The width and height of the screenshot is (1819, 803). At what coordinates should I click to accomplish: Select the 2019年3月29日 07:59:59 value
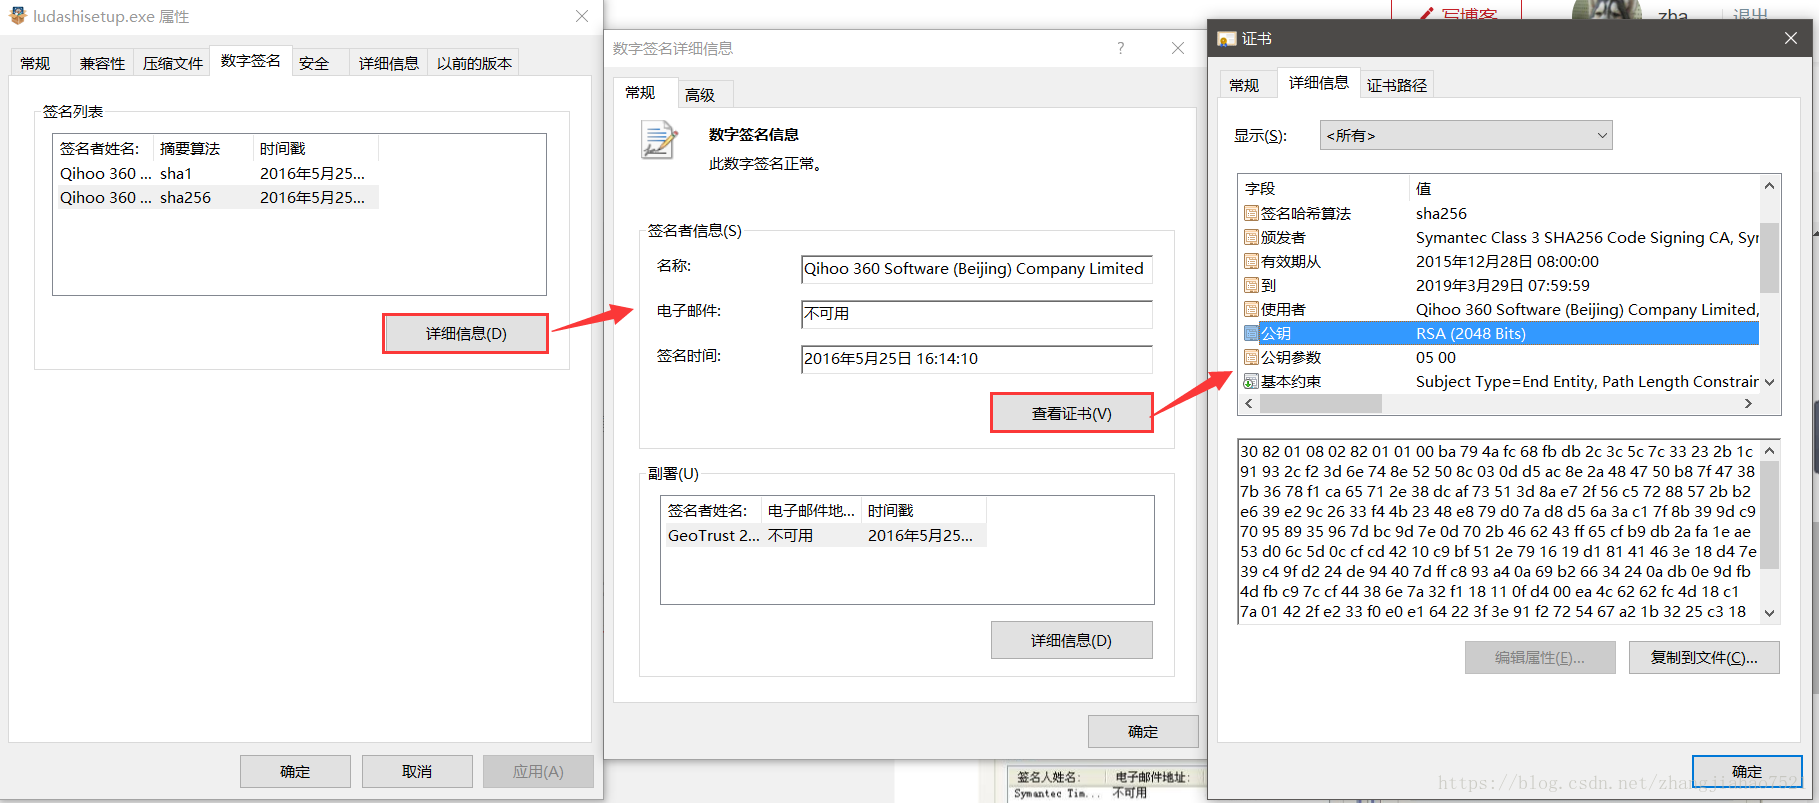click(x=1503, y=285)
